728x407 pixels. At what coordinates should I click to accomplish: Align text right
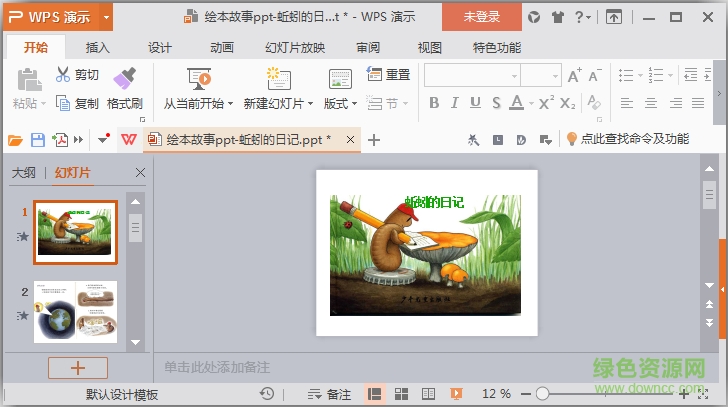tap(676, 103)
